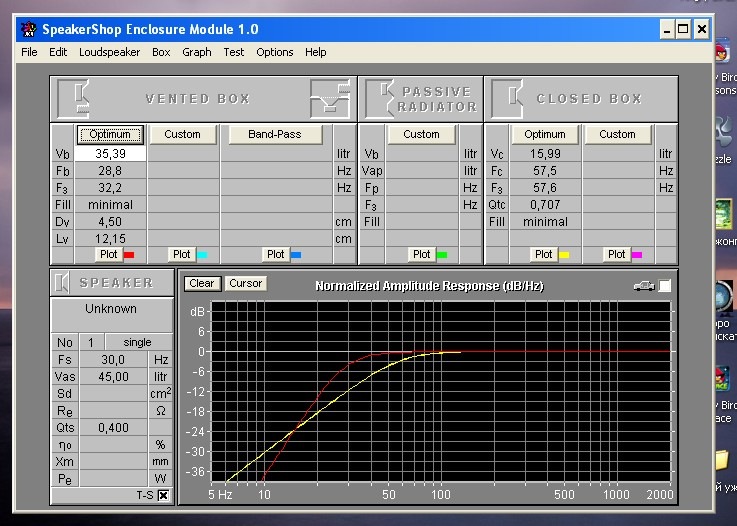Click the vented box enclosure icon

73,99
